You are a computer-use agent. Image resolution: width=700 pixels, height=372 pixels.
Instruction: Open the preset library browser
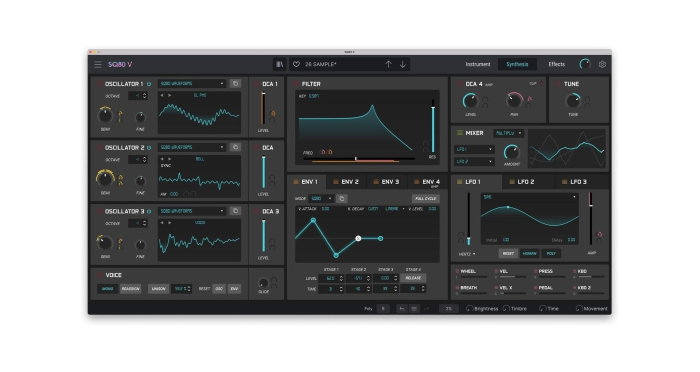pyautogui.click(x=279, y=64)
